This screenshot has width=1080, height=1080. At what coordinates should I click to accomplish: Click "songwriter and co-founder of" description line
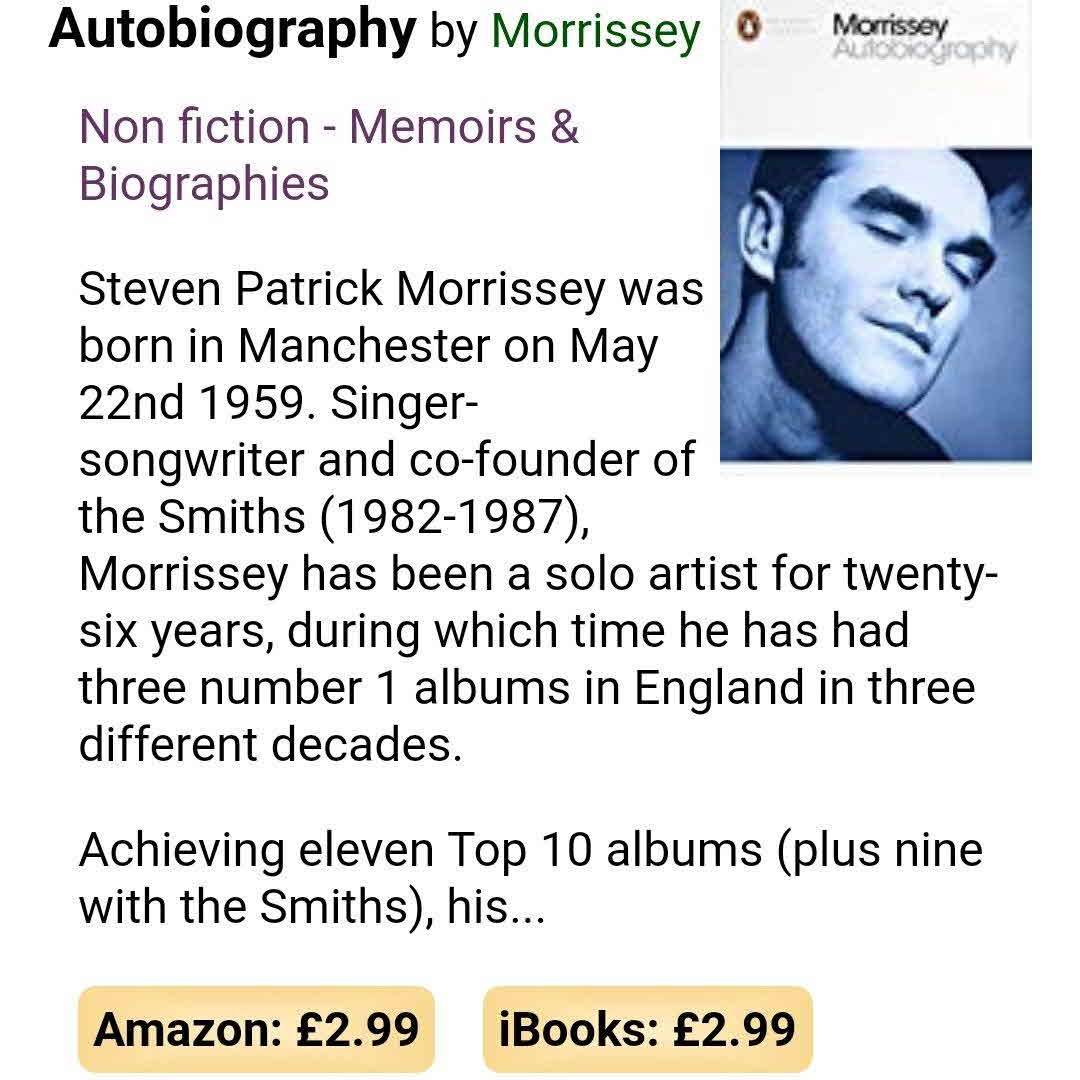(x=385, y=460)
